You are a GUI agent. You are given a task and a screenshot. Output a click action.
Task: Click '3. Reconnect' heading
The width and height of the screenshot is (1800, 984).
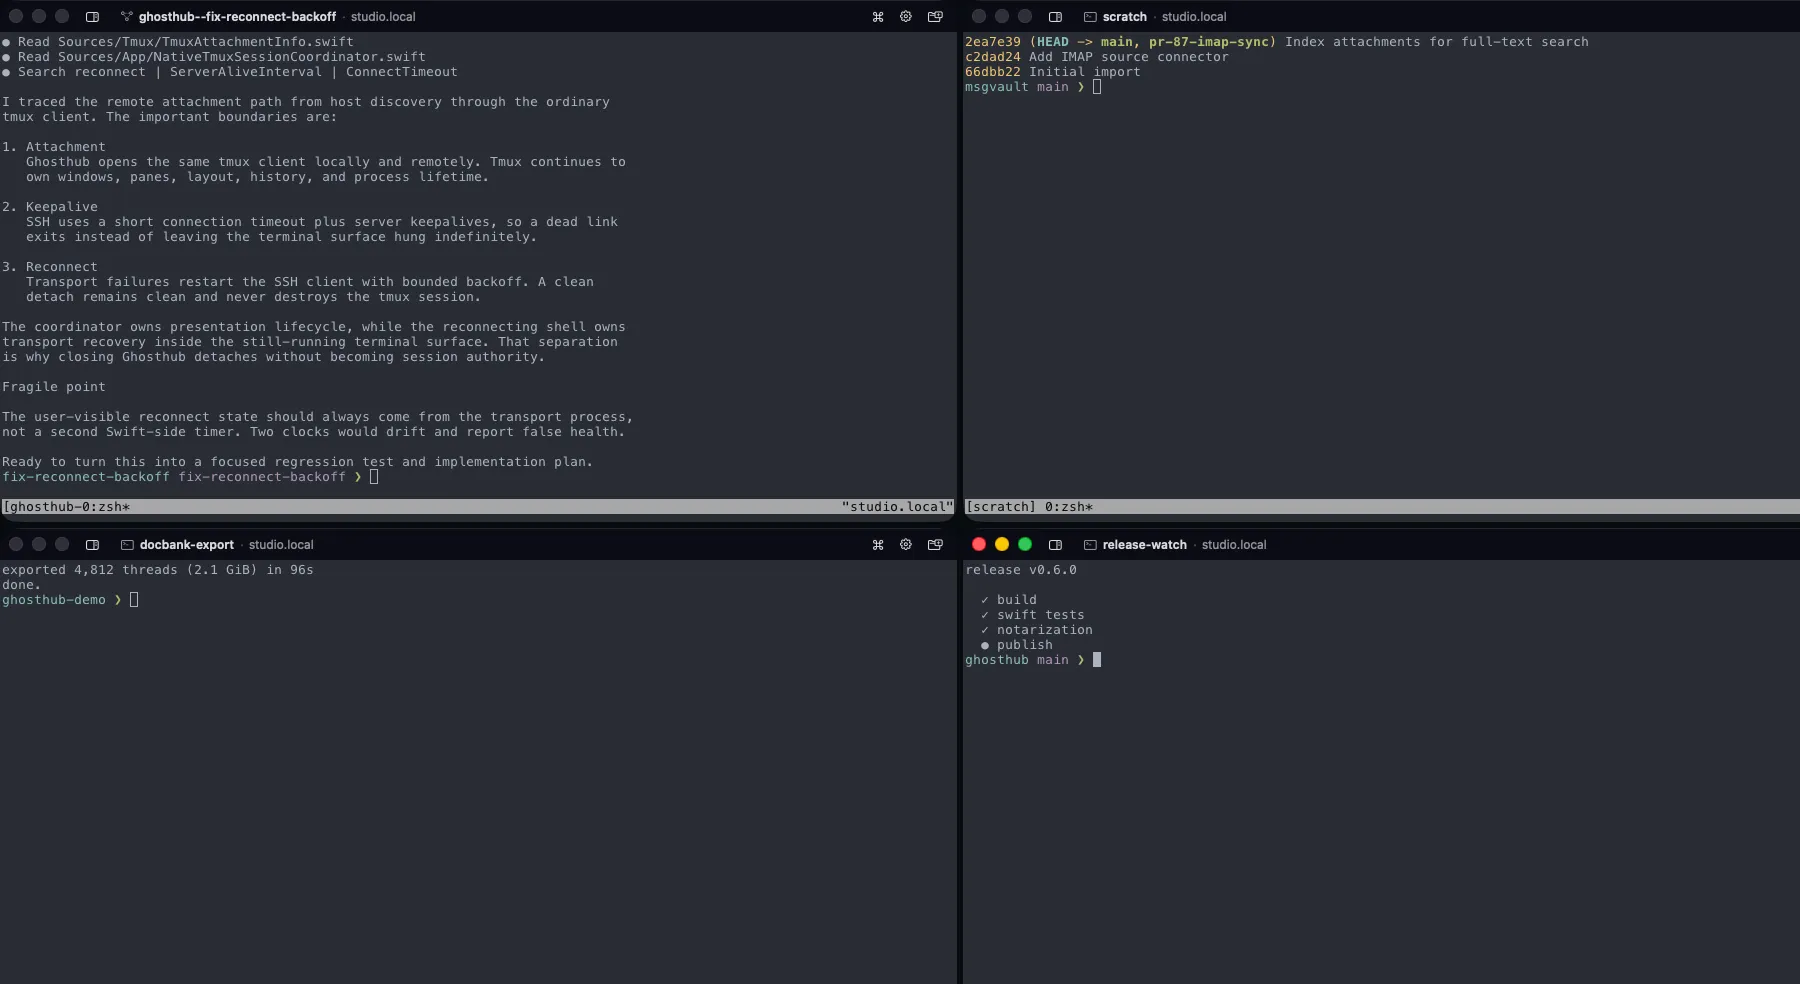(x=50, y=267)
